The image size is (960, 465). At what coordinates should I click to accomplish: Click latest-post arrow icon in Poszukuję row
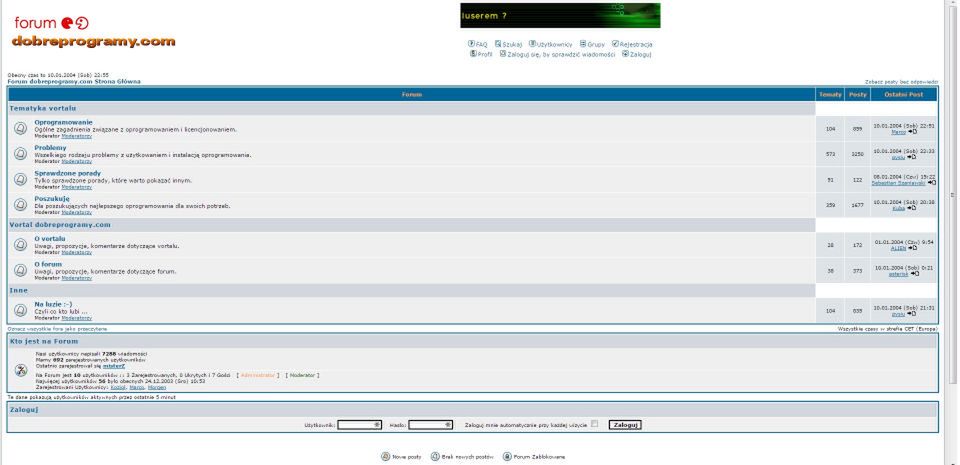[x=911, y=208]
